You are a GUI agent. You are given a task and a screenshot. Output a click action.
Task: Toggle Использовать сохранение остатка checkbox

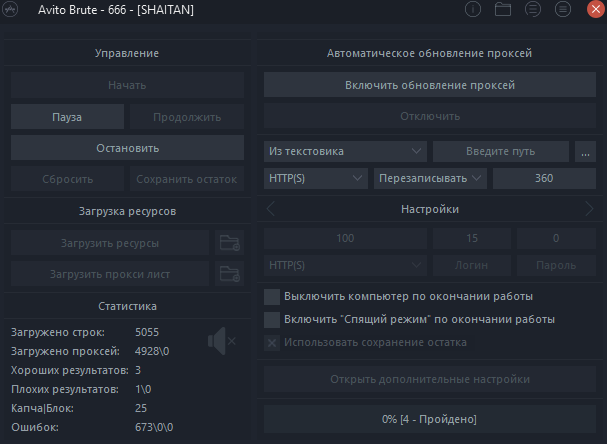click(x=271, y=343)
